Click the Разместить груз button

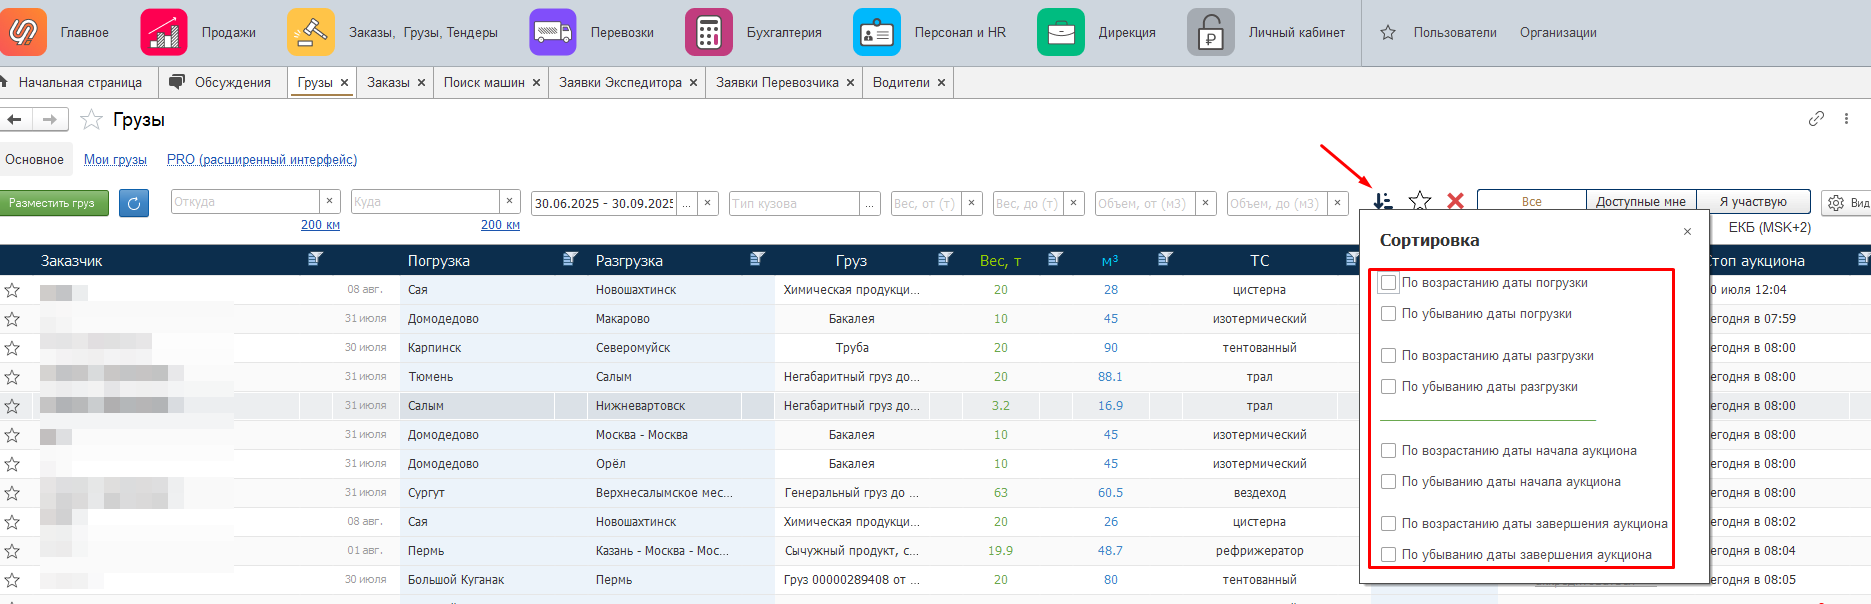(52, 203)
